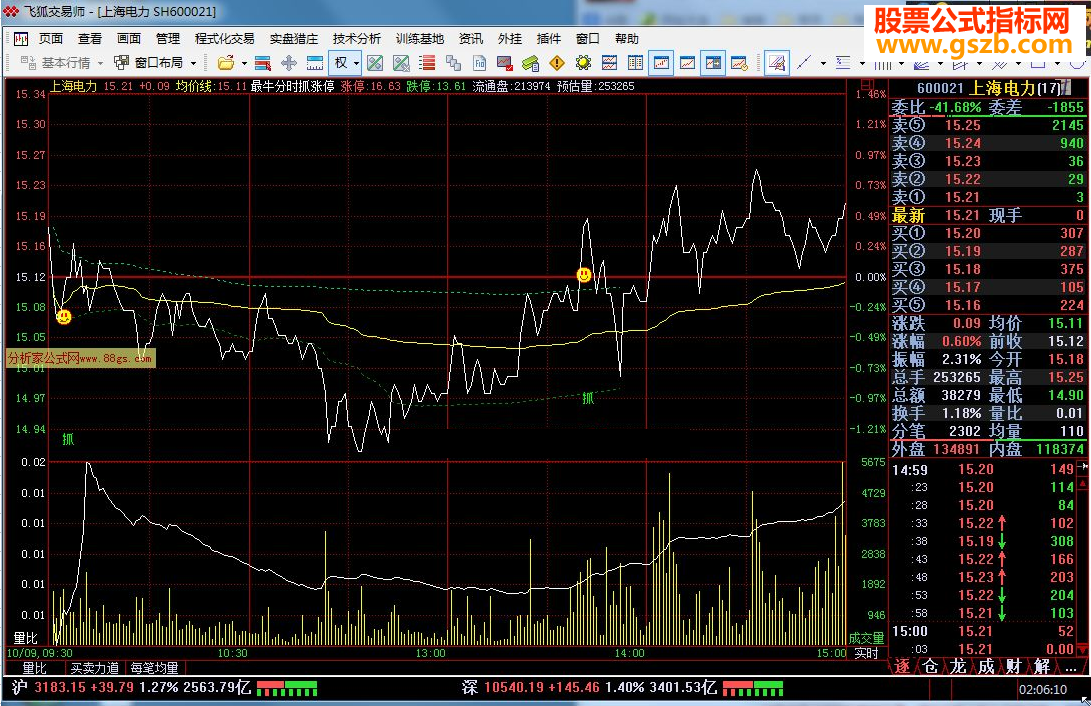Select the 逐 tab in quote panel

pos(902,666)
